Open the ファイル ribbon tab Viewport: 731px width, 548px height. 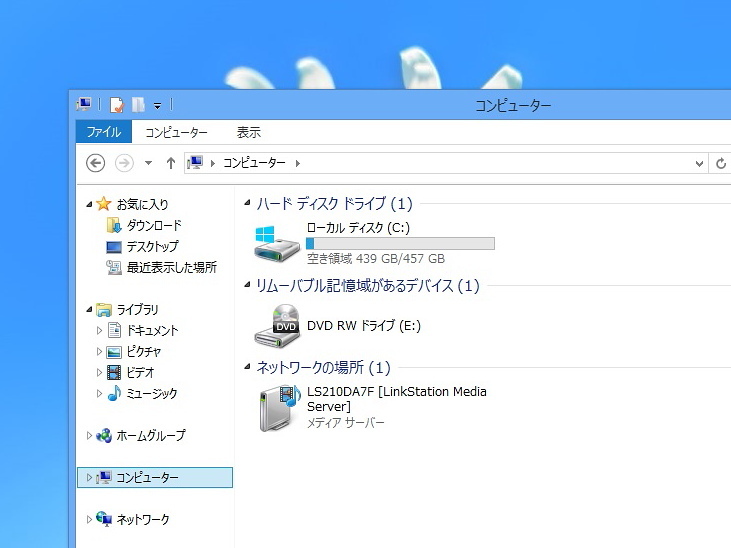coord(104,132)
